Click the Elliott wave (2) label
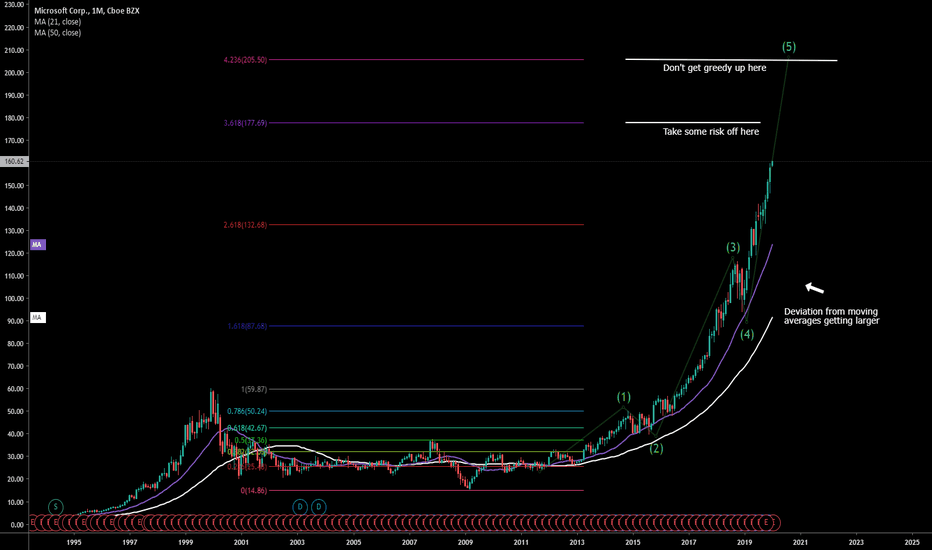 pyautogui.click(x=656, y=448)
